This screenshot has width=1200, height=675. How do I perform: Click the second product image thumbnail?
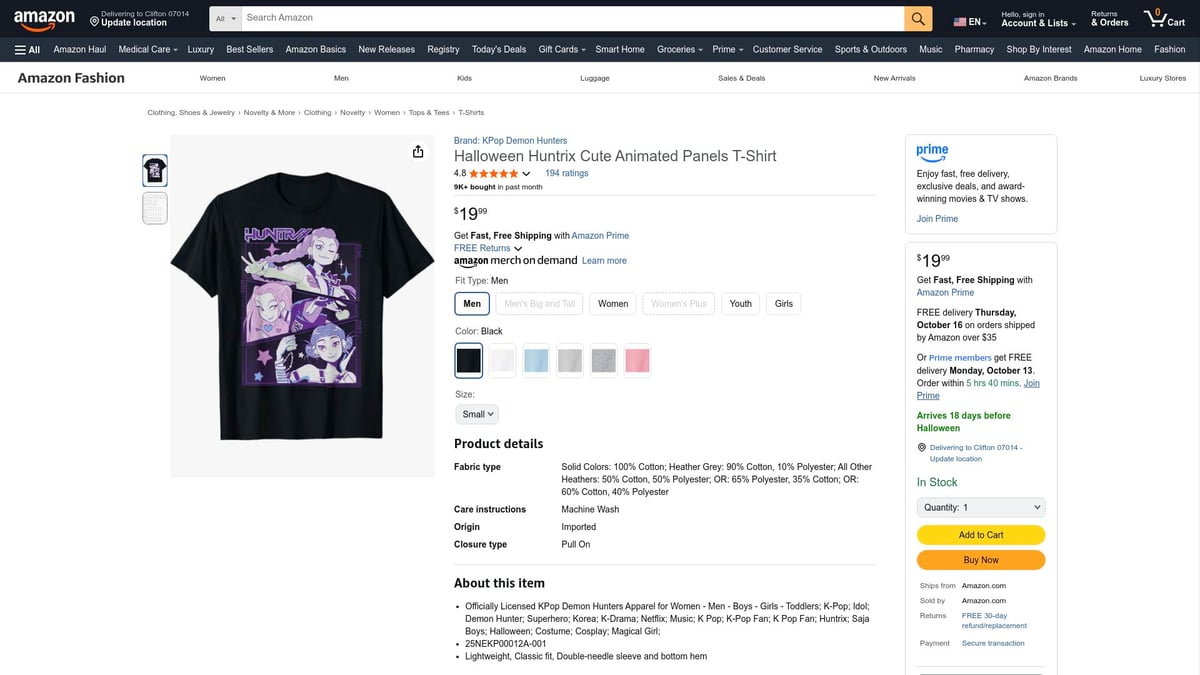[x=155, y=207]
